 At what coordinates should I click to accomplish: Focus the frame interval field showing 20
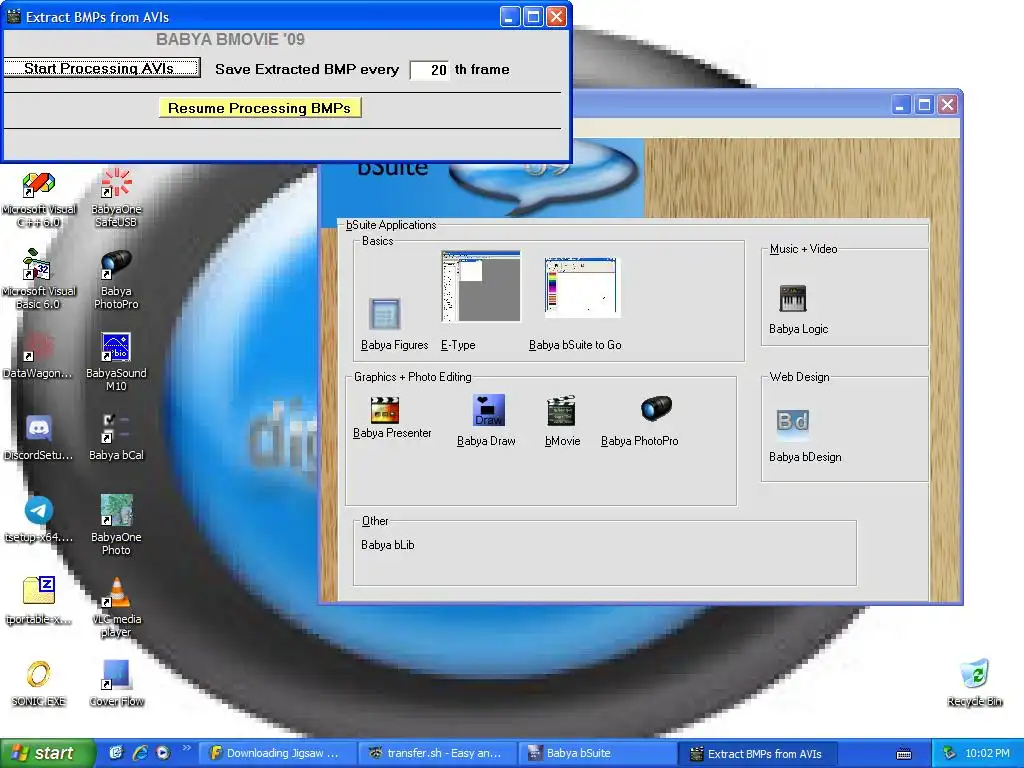(430, 69)
